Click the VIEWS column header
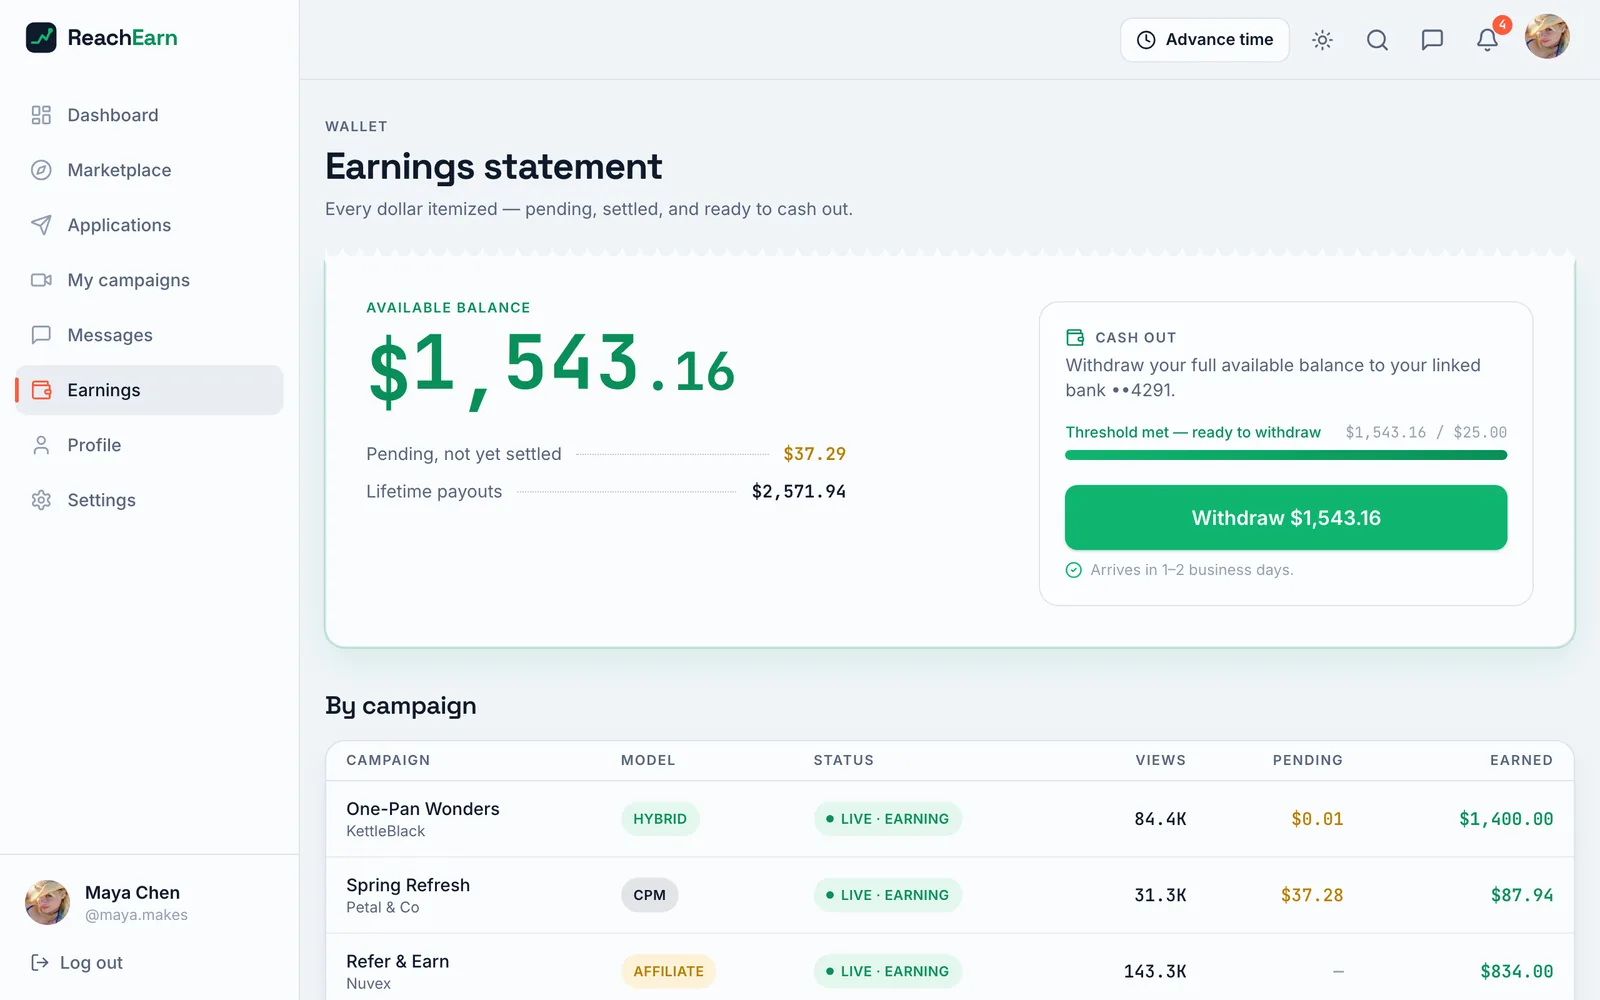Screen dimensions: 1600x1000 pos(1160,760)
